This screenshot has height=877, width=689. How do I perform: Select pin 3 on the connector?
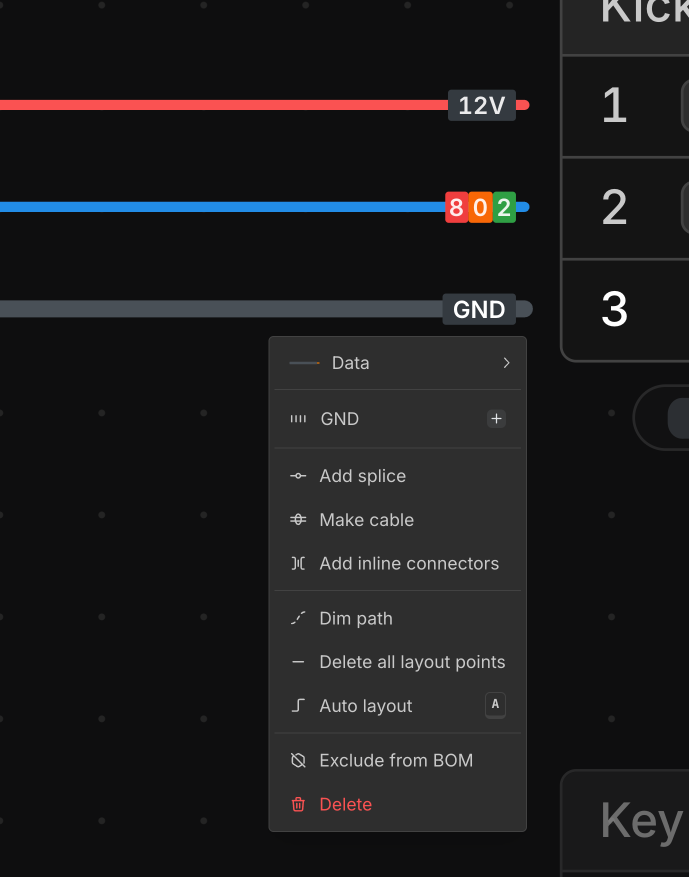(x=615, y=310)
